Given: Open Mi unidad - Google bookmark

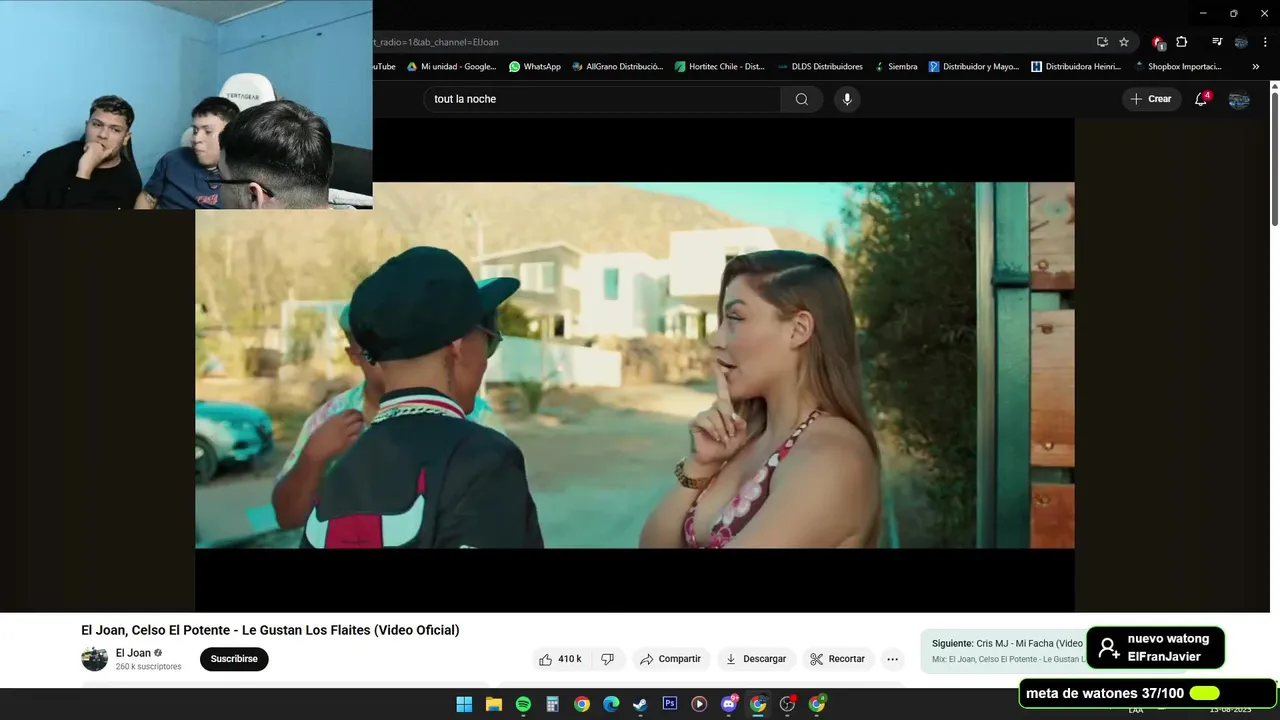Looking at the screenshot, I should click(x=451, y=67).
